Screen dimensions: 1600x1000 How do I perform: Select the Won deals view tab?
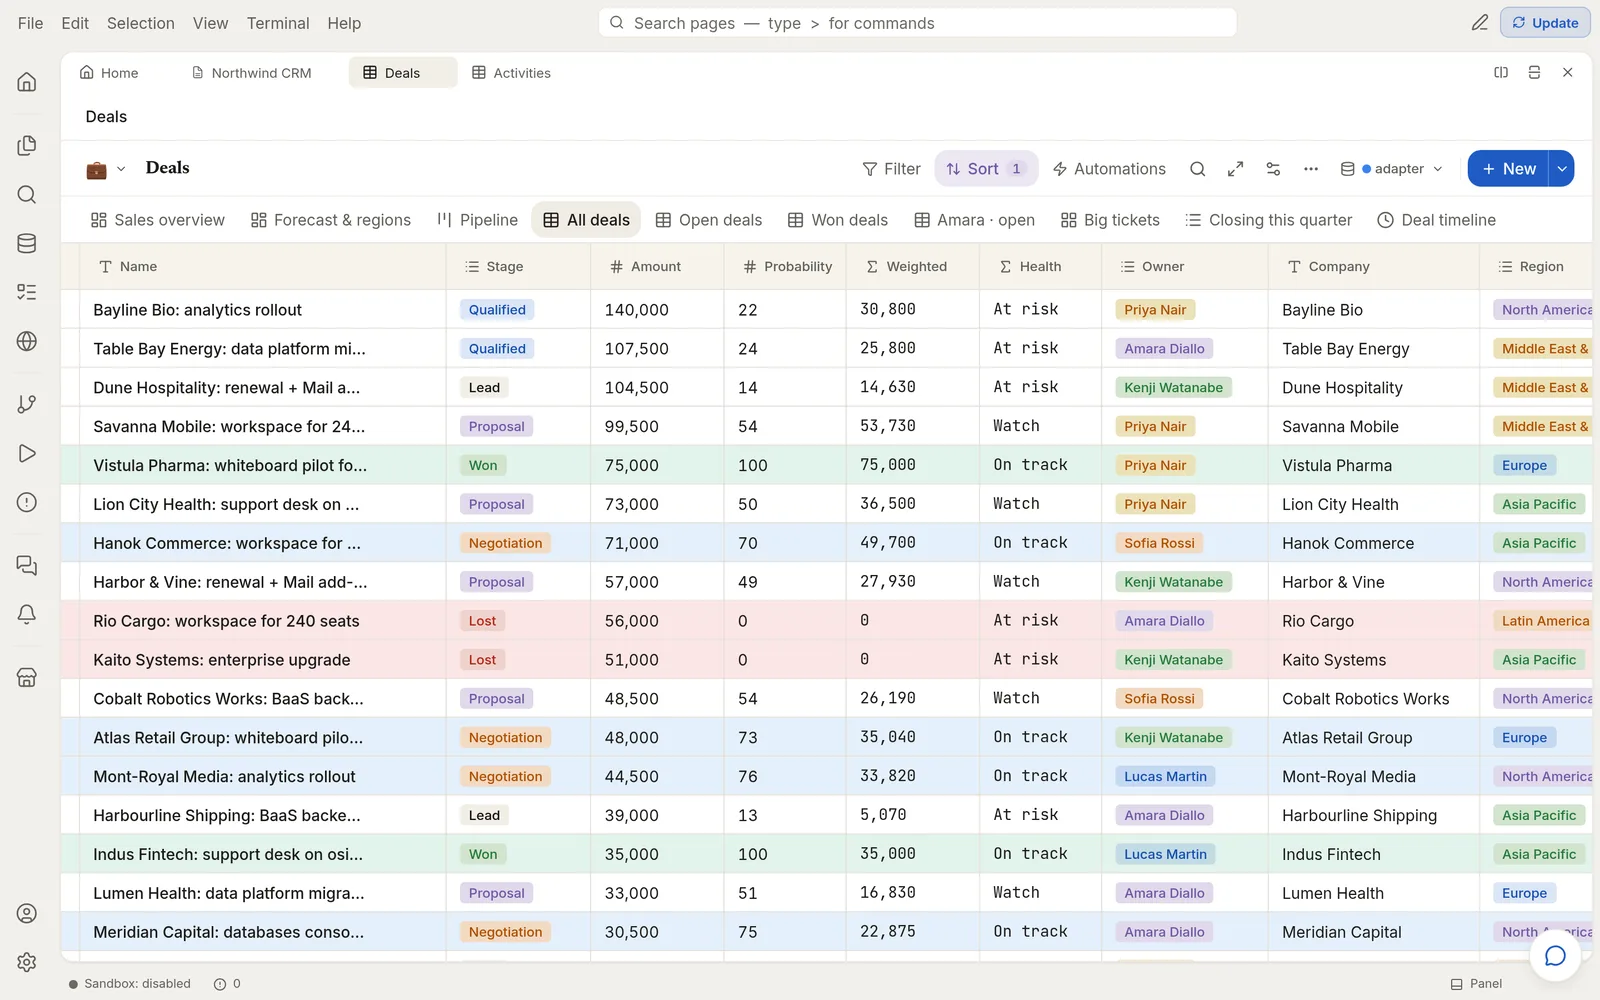838,220
